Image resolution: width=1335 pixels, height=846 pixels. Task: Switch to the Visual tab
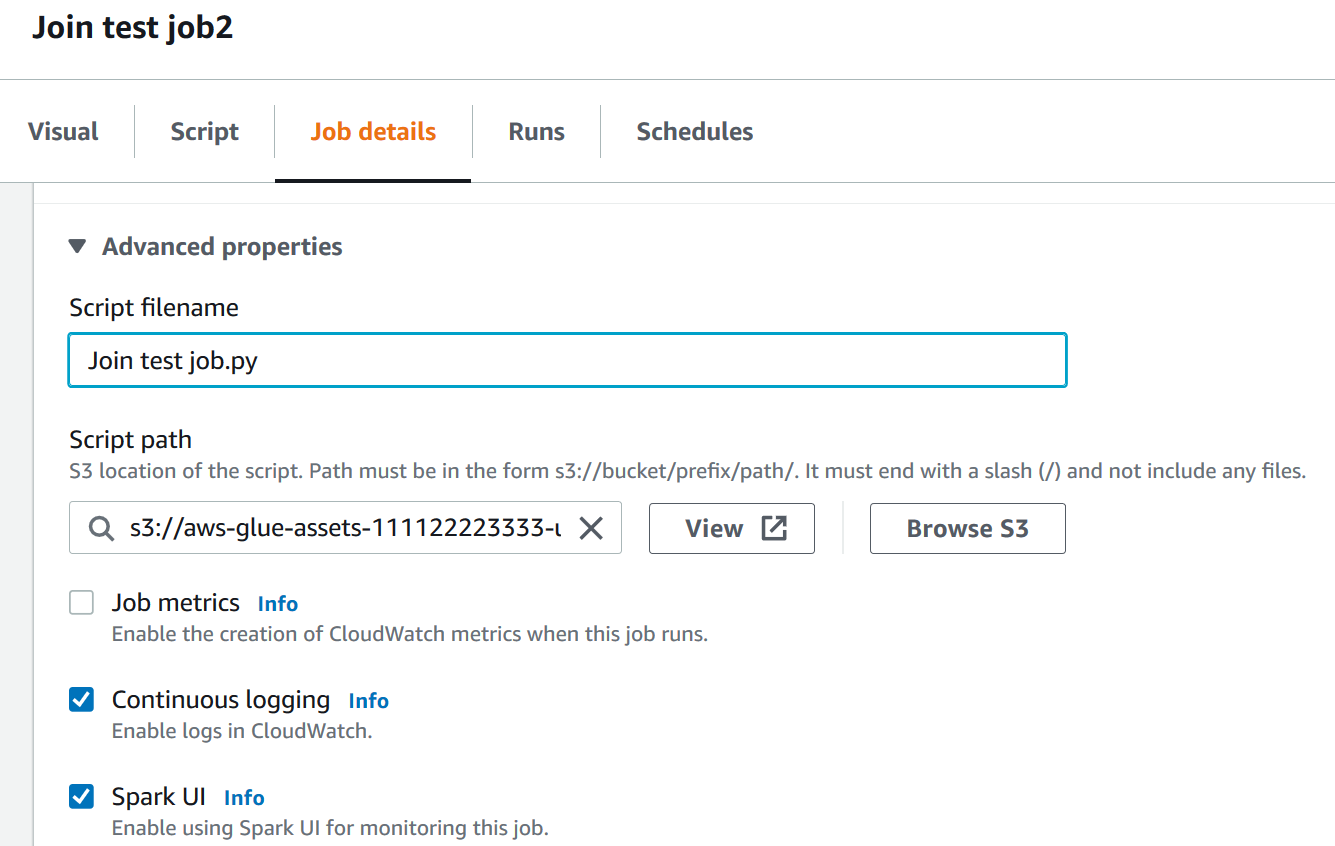(63, 131)
